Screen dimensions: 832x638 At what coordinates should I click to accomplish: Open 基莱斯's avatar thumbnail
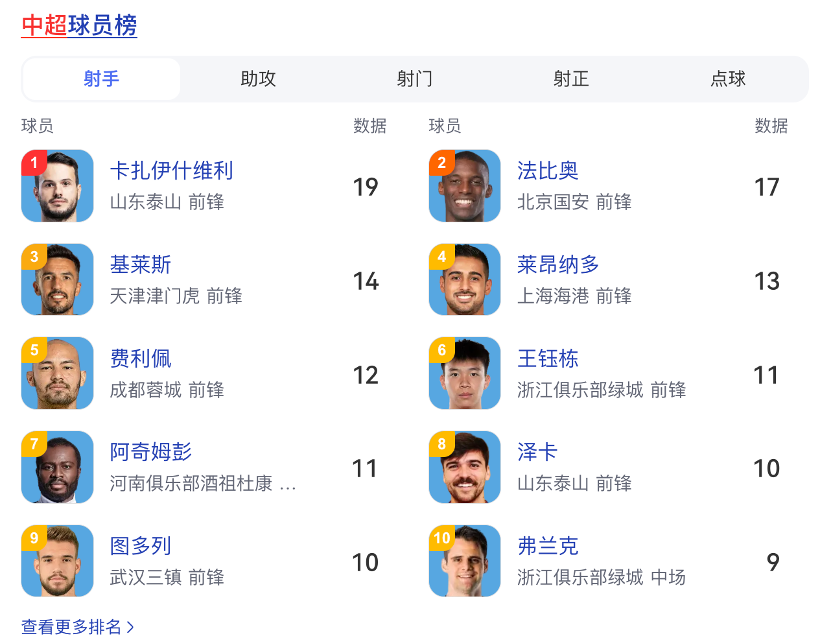pyautogui.click(x=57, y=280)
